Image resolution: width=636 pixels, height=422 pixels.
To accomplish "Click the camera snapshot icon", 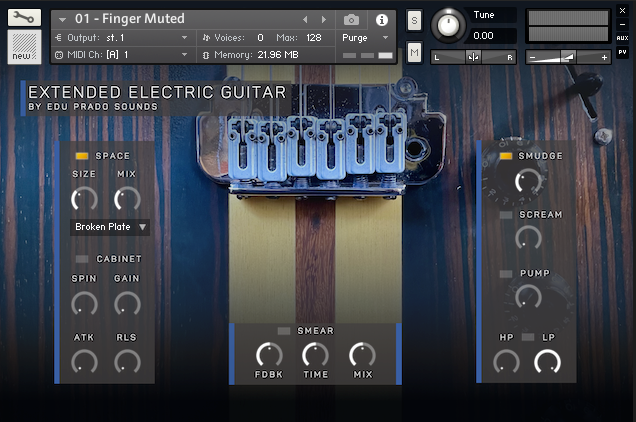I will coord(351,20).
